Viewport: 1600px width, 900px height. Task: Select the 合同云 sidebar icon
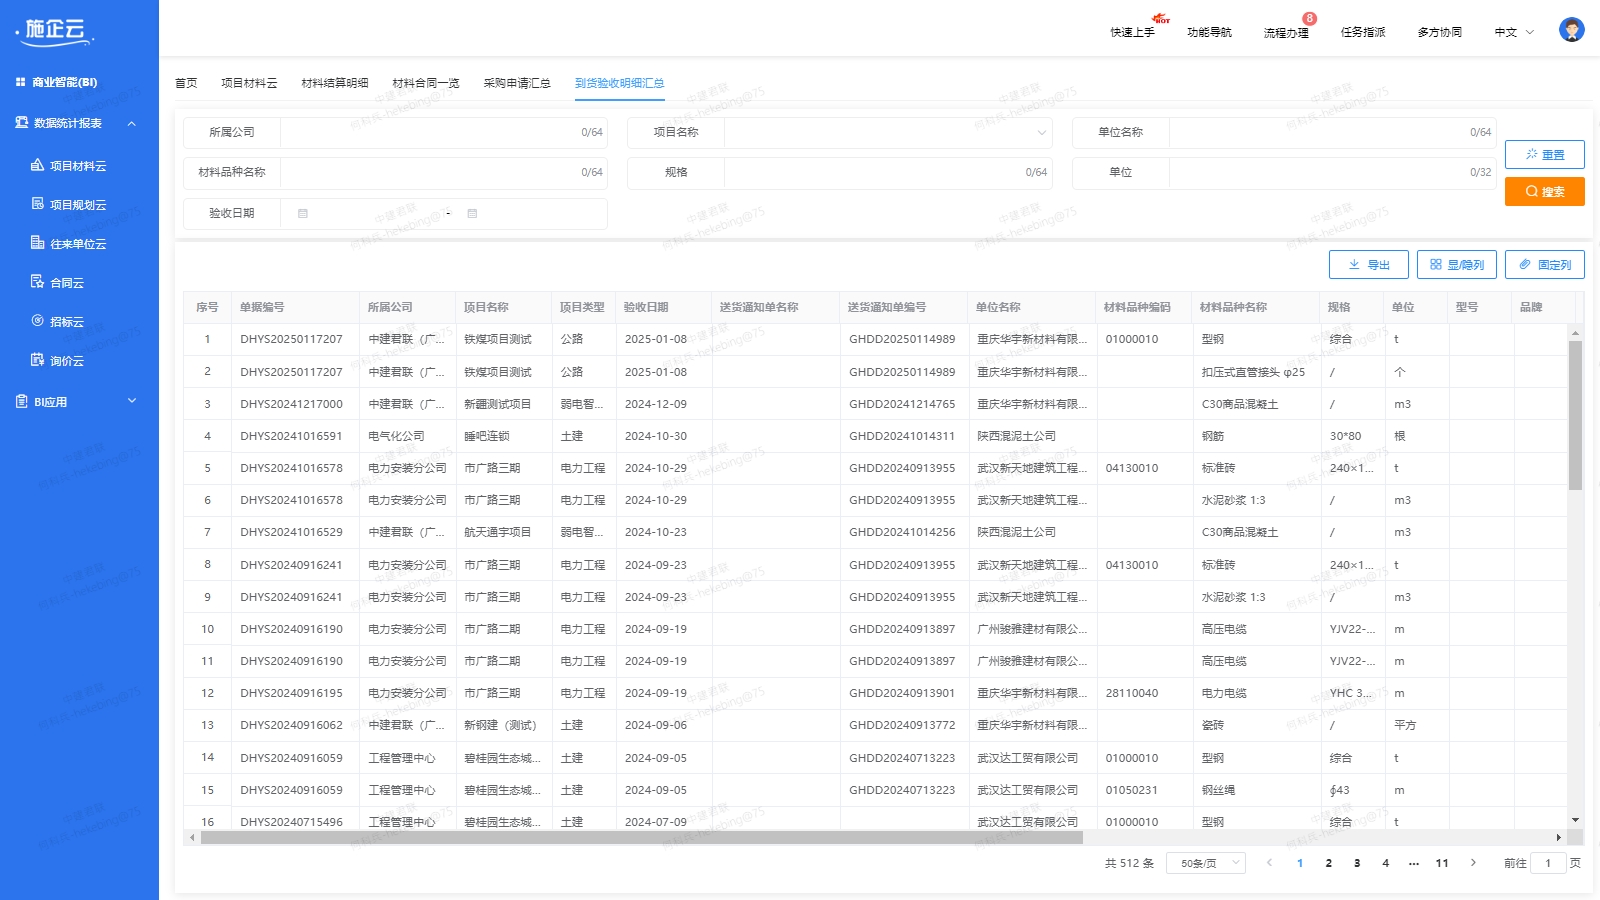point(38,282)
